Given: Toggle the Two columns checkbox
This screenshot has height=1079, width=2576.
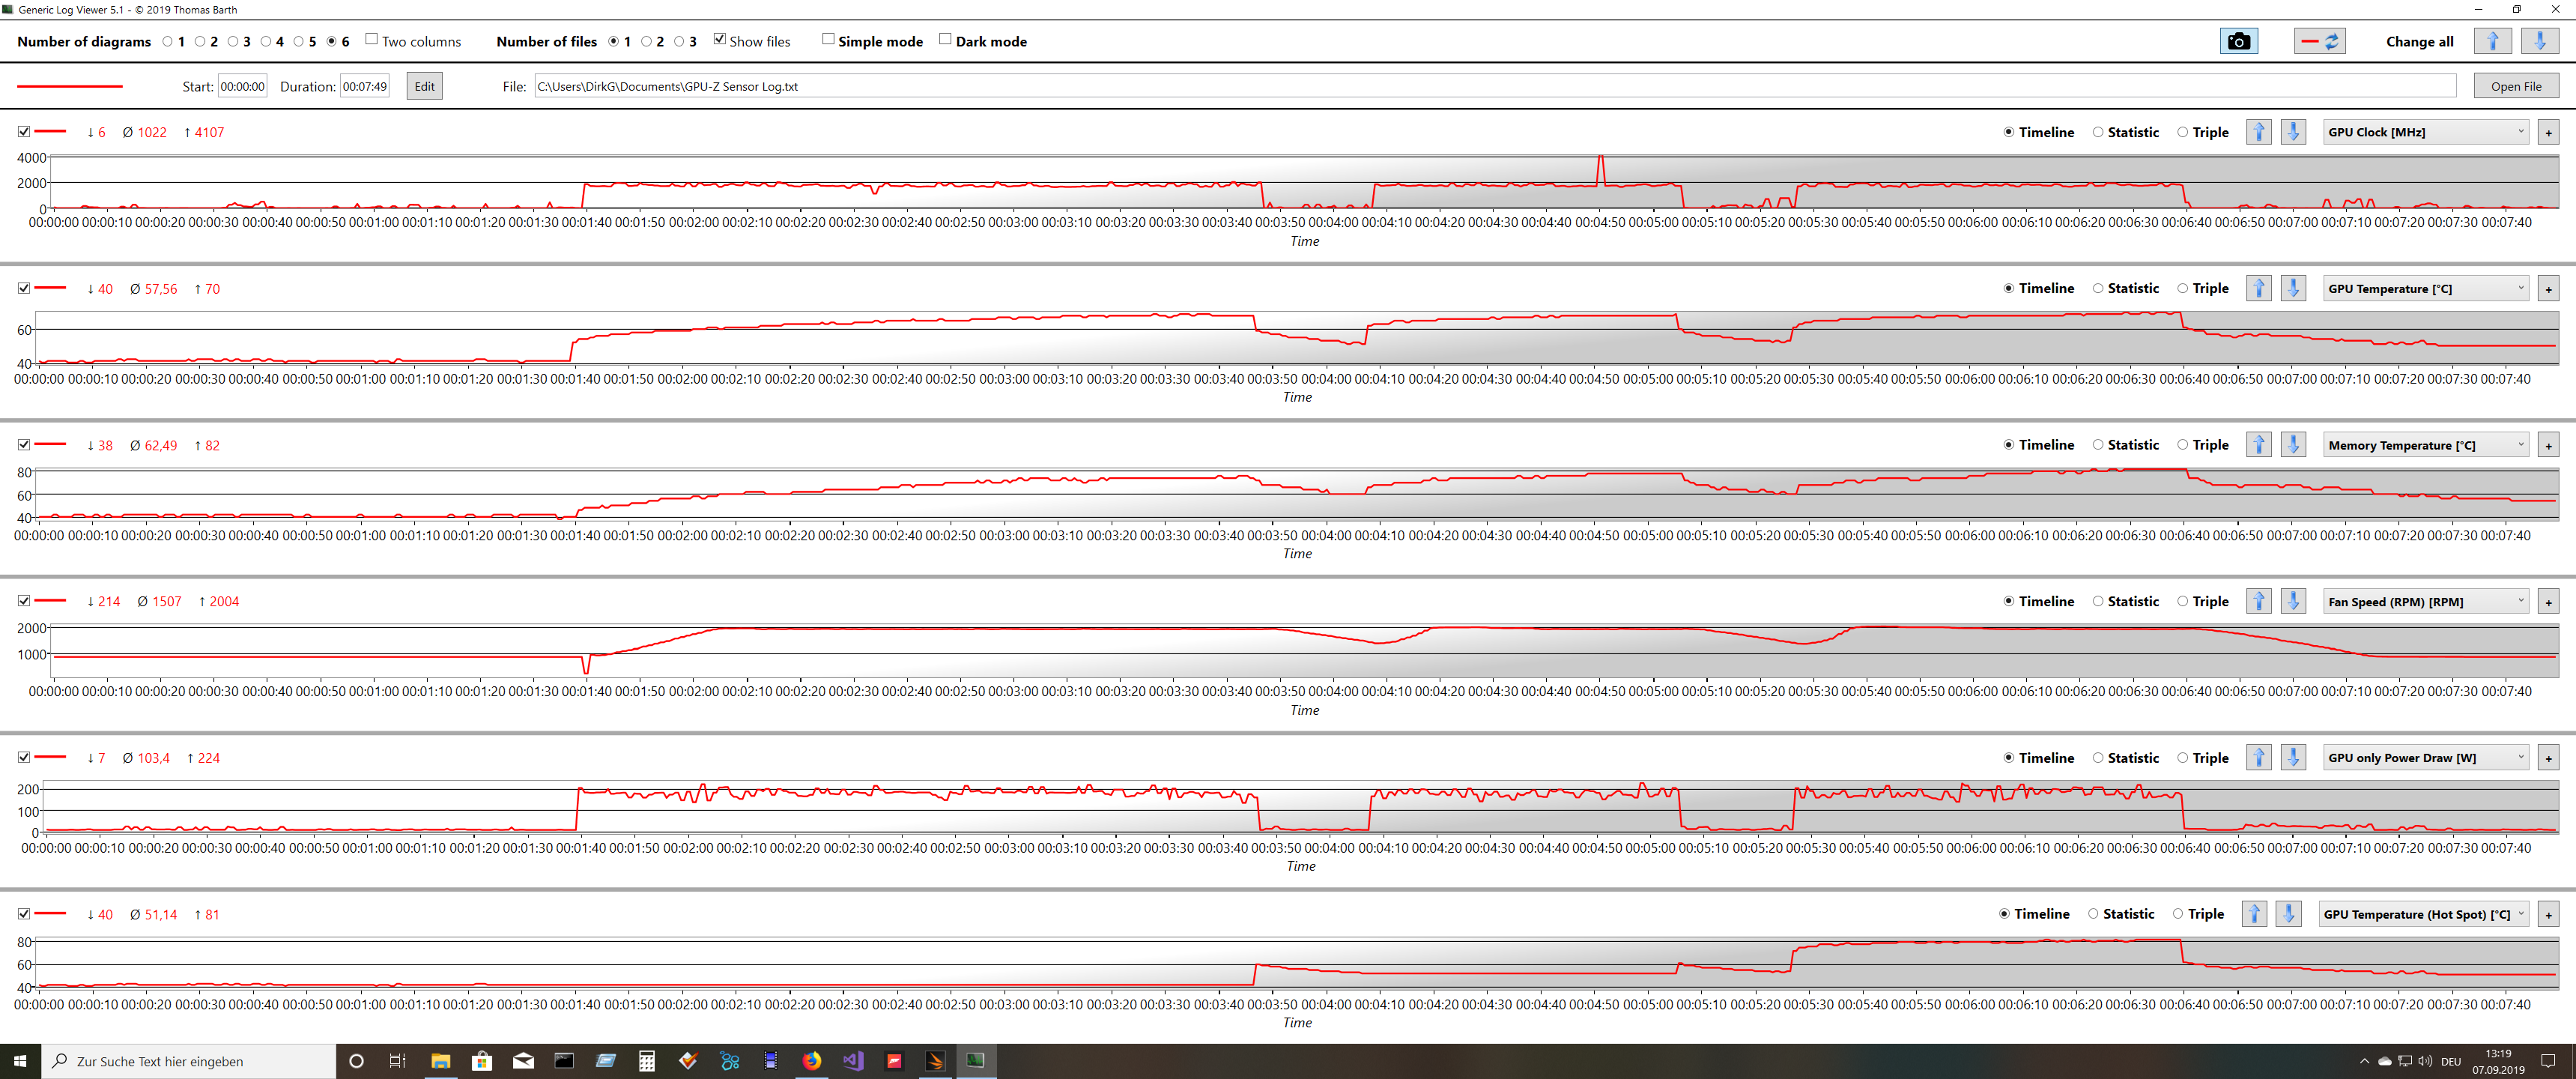Looking at the screenshot, I should 371,40.
